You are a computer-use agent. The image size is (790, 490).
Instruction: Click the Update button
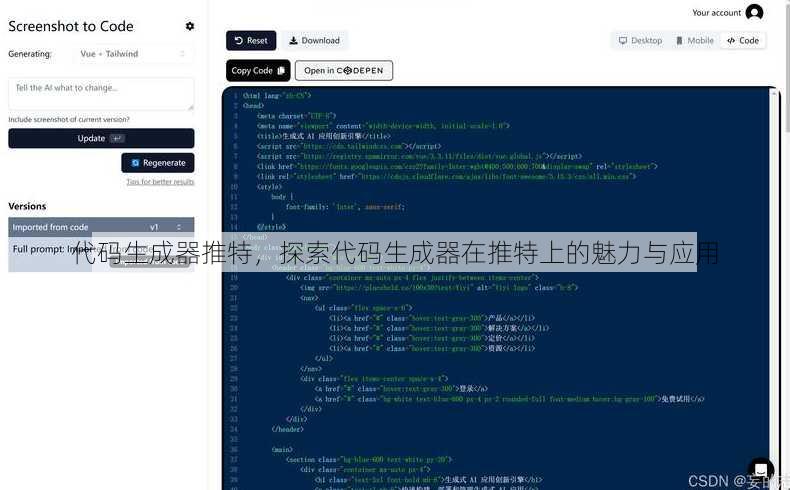(101, 138)
